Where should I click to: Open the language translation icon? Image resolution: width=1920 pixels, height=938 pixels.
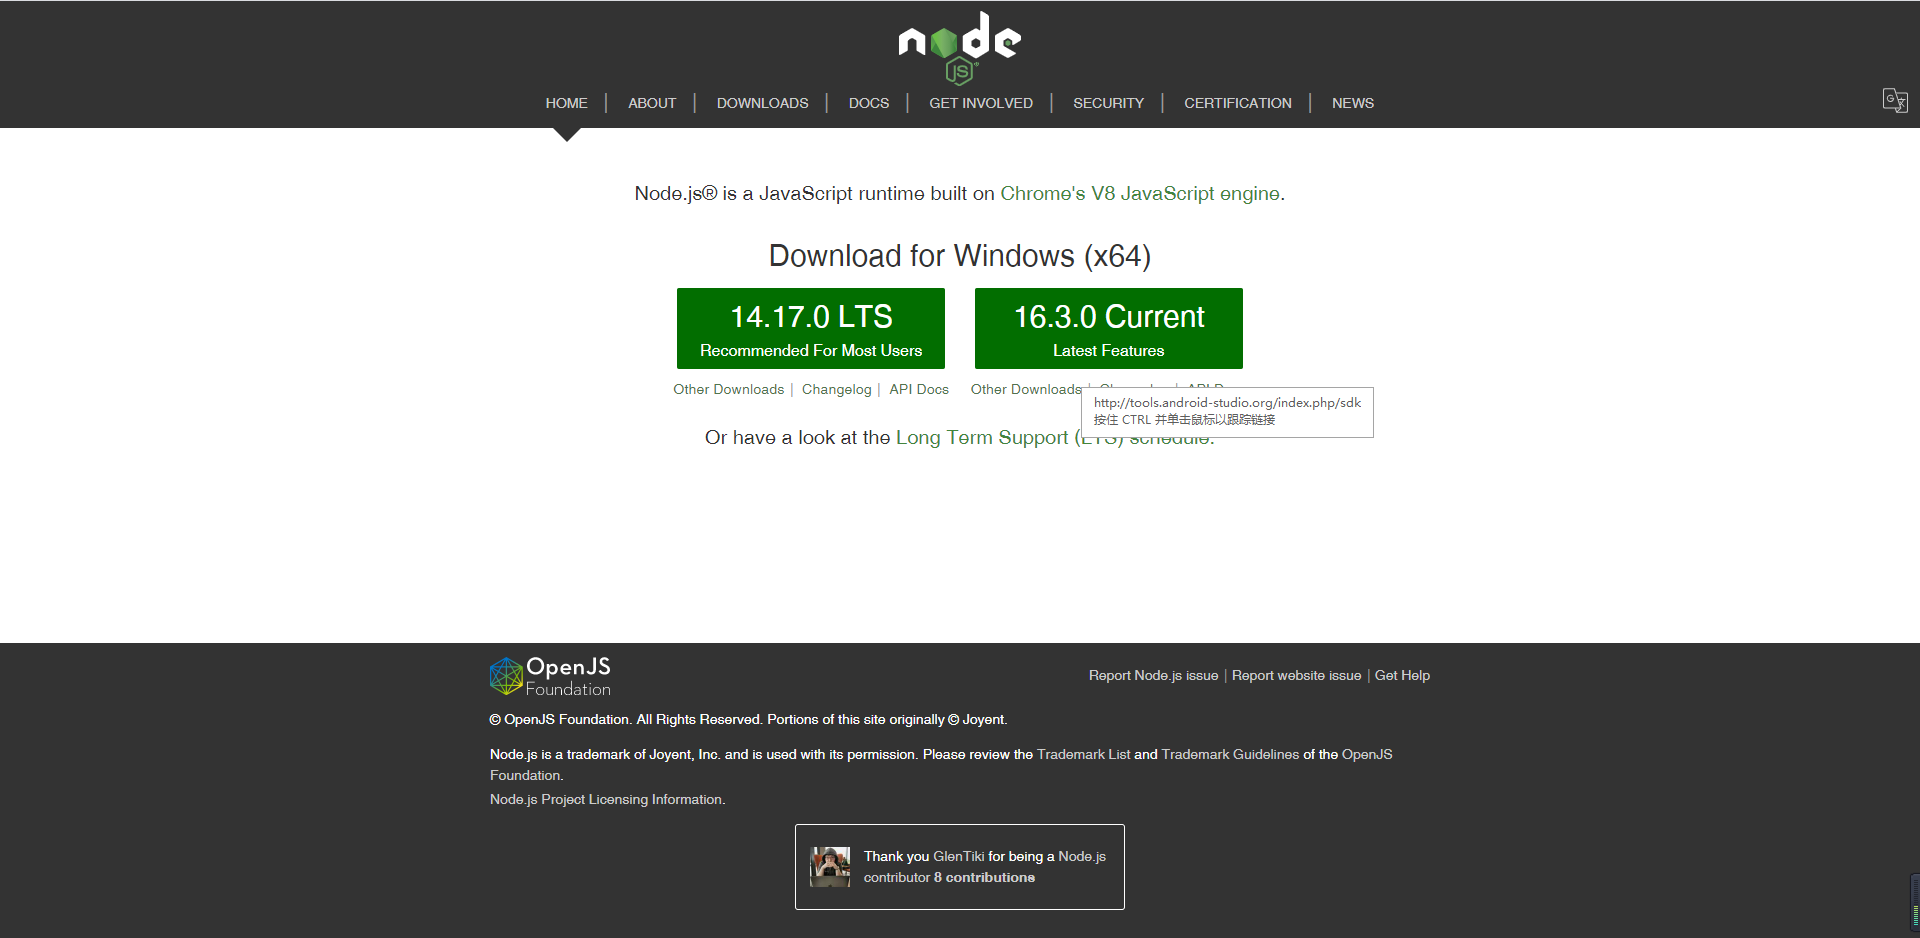[1895, 100]
